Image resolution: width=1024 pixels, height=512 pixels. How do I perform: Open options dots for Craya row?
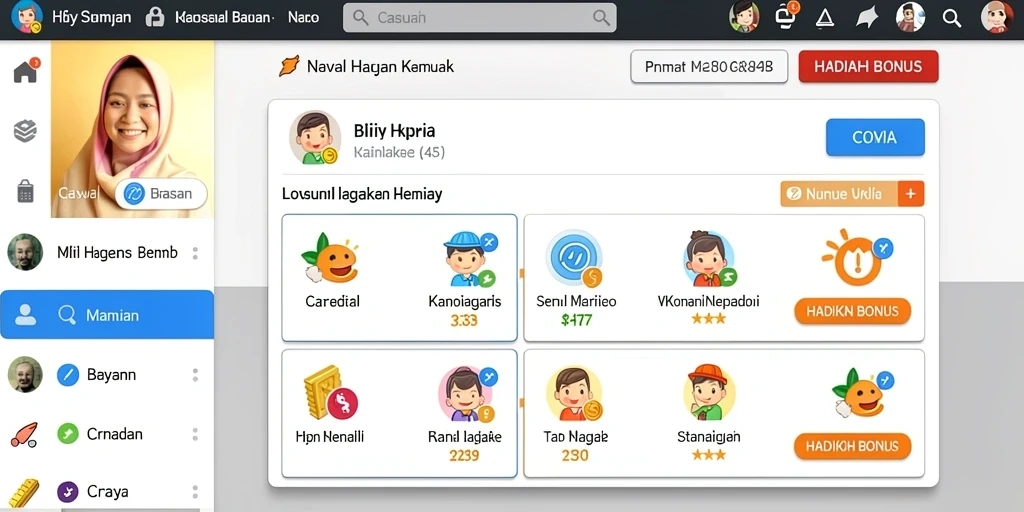(x=195, y=492)
